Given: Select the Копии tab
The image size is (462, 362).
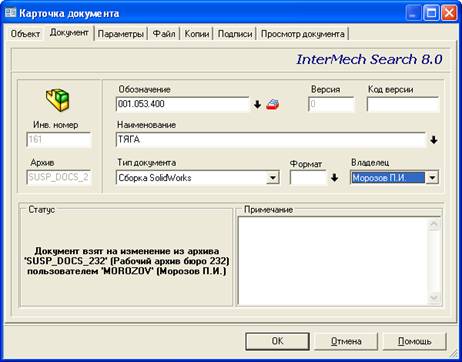Looking at the screenshot, I should [x=197, y=34].
